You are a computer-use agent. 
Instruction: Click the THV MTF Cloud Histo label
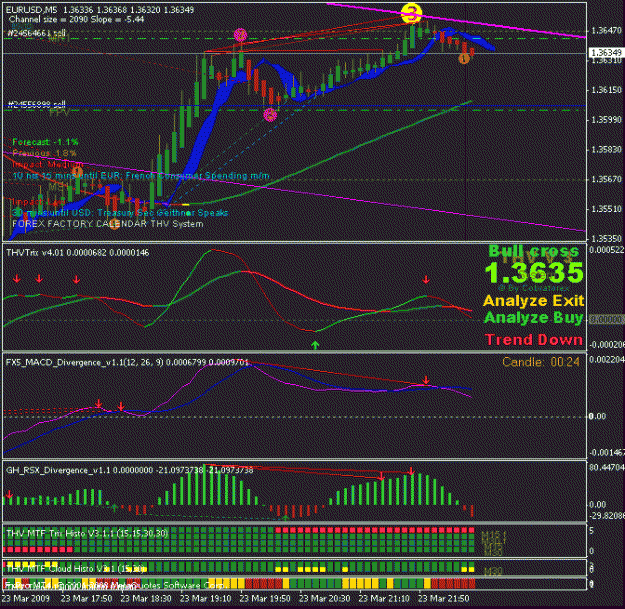click(76, 568)
